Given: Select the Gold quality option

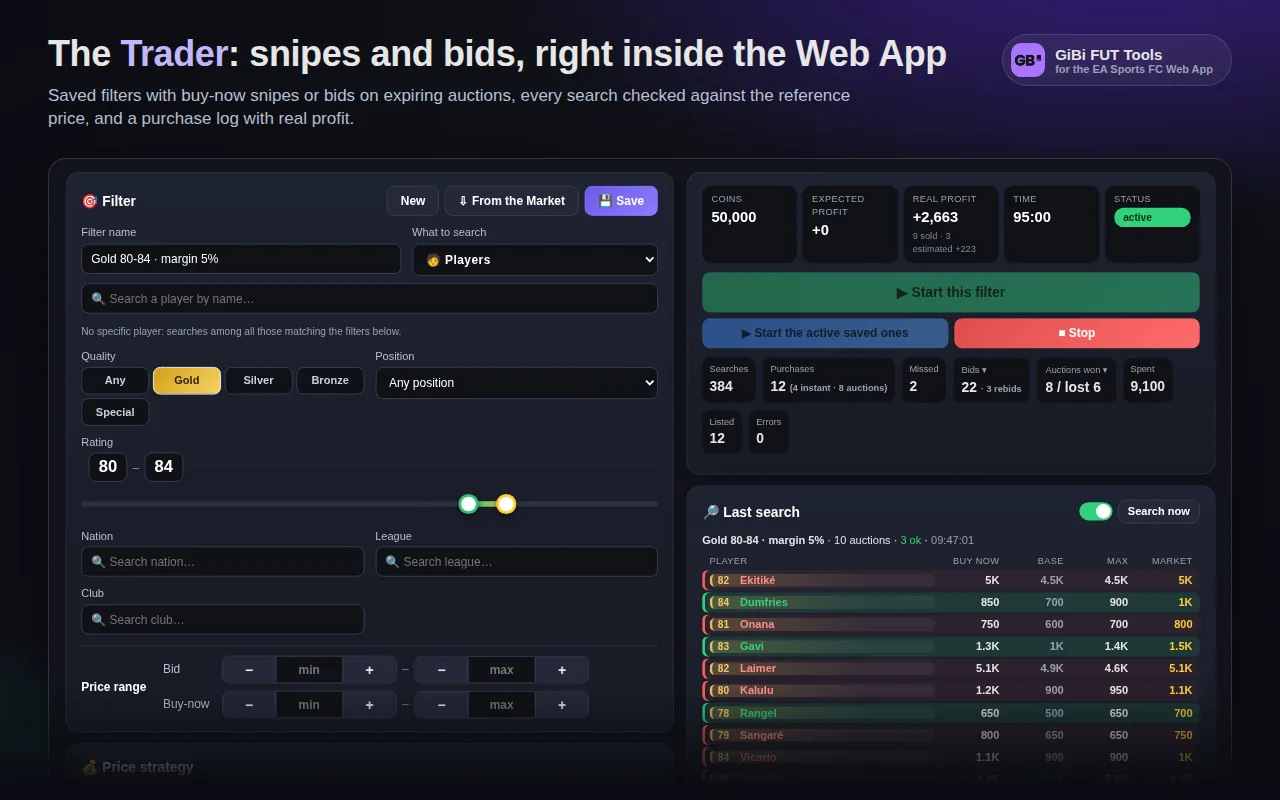Looking at the screenshot, I should click(187, 380).
